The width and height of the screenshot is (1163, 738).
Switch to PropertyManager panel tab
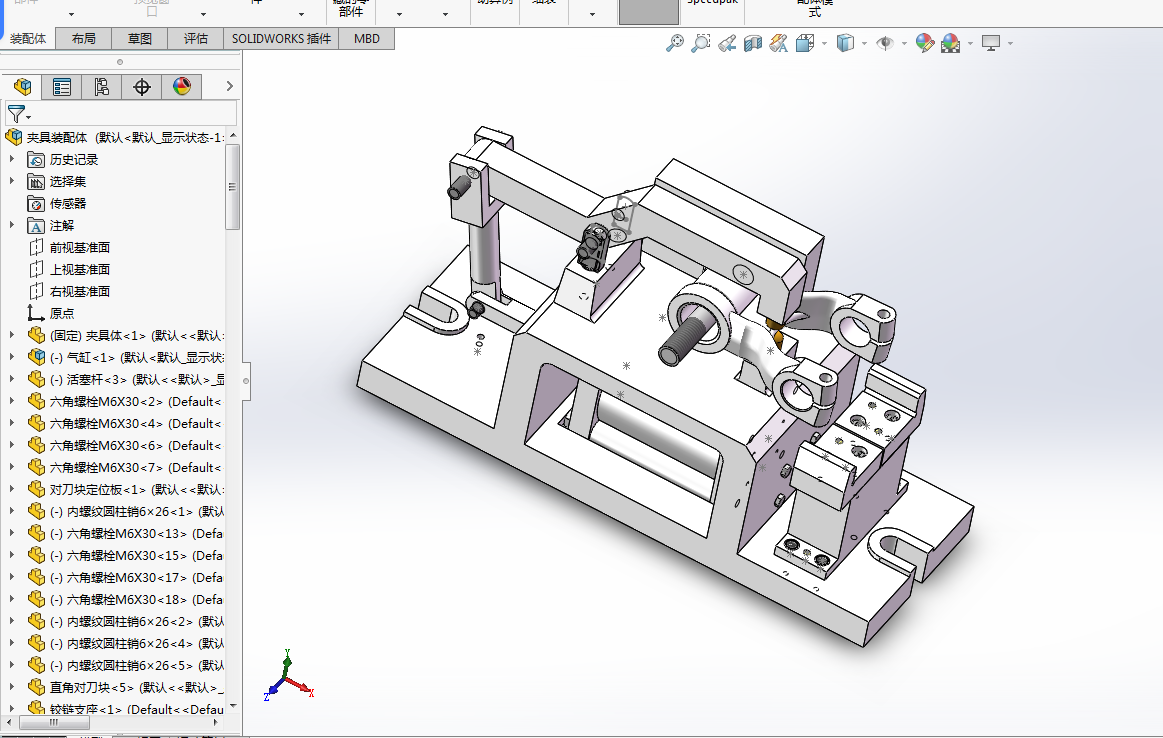point(62,87)
